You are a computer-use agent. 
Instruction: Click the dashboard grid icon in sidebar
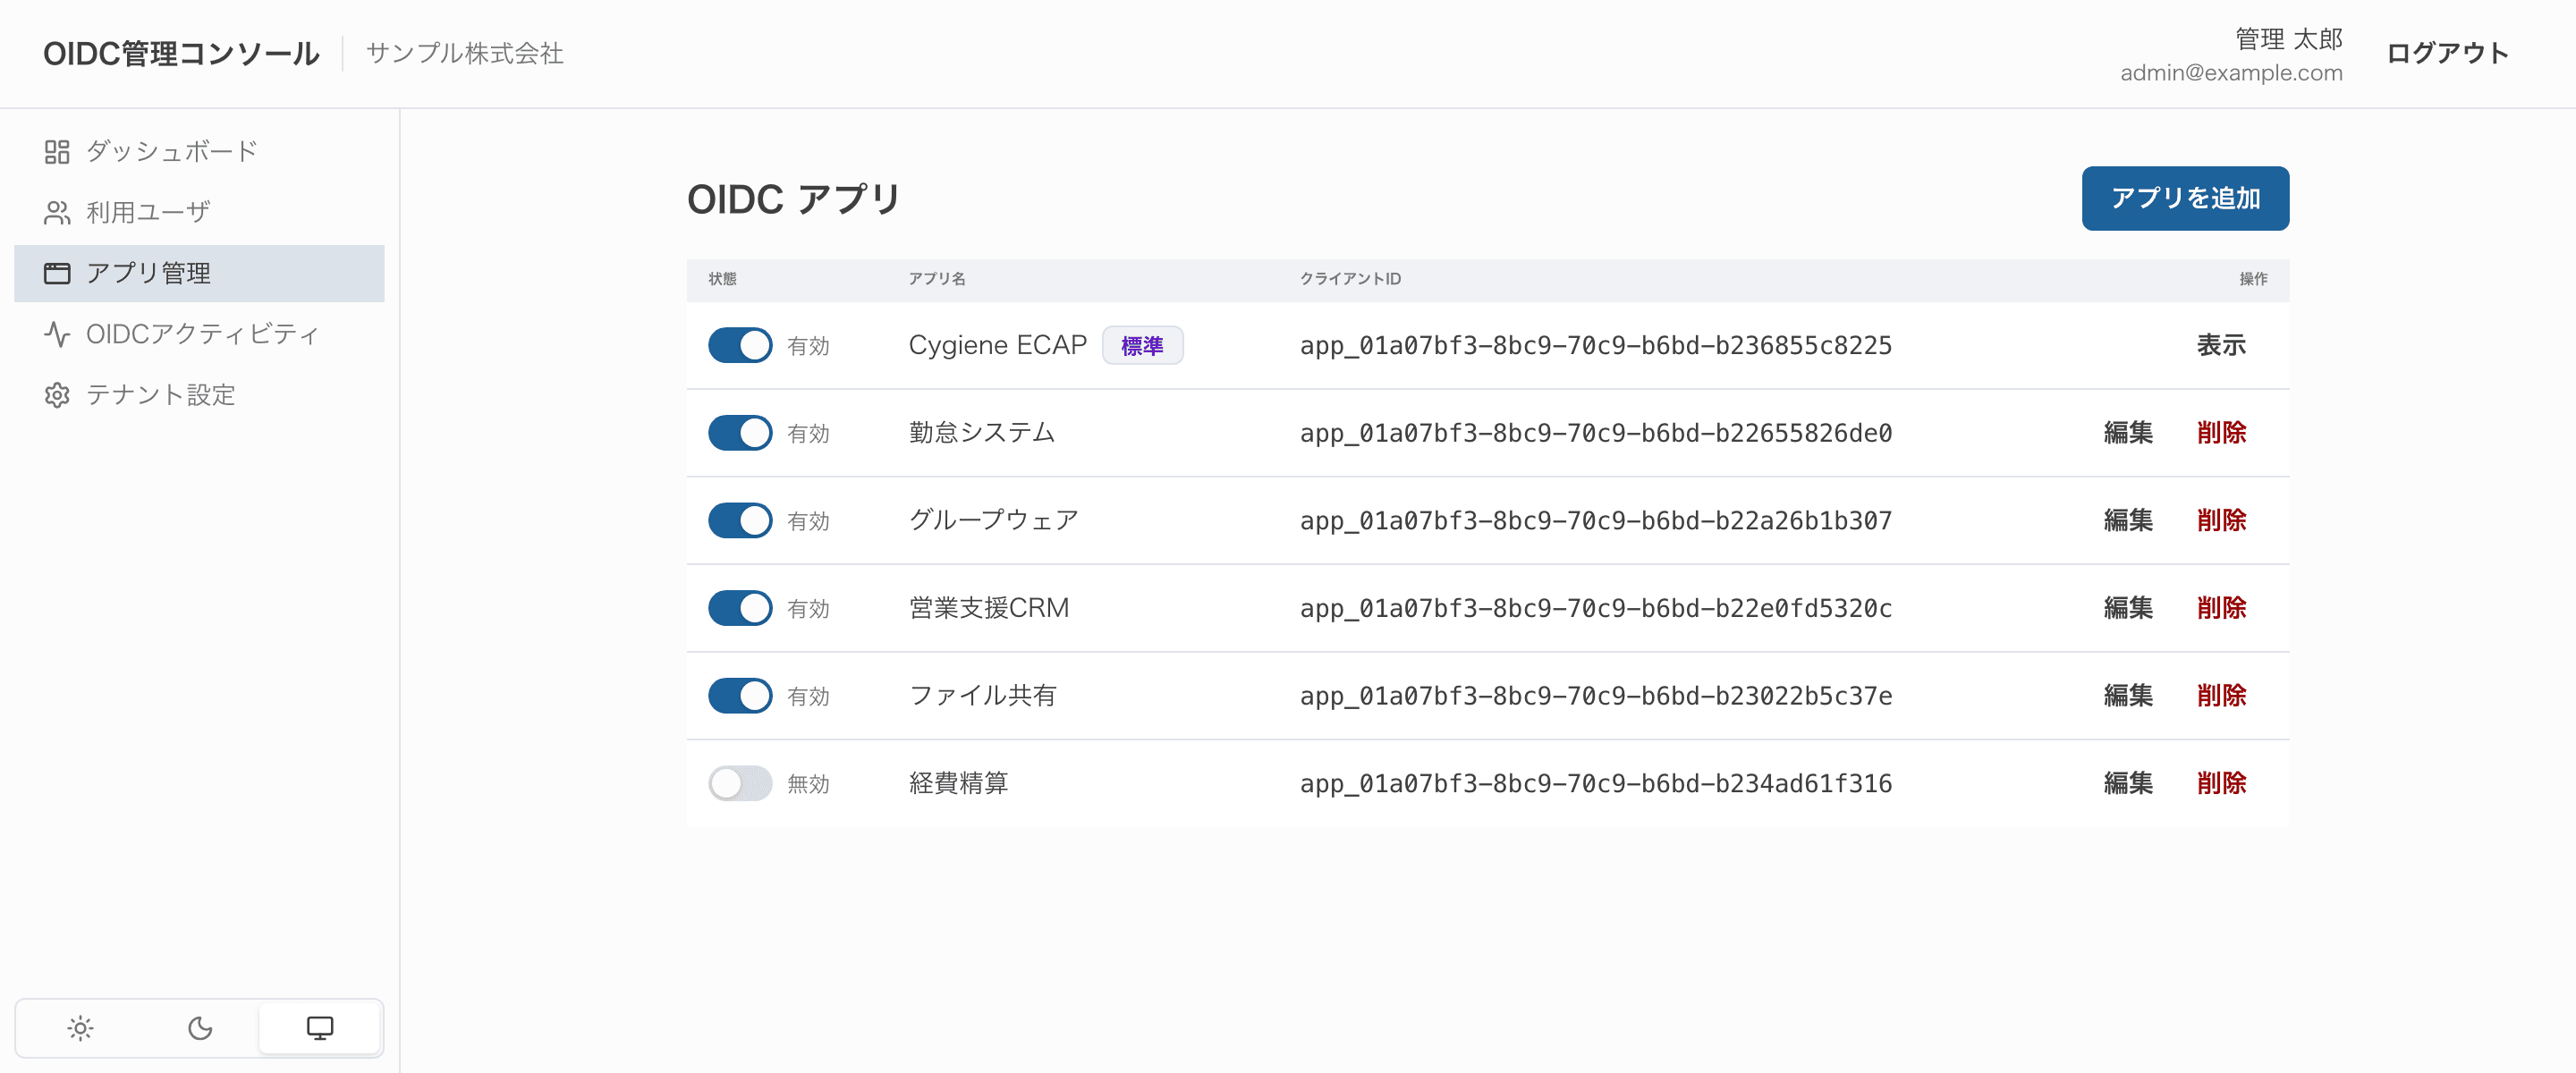pos(57,152)
